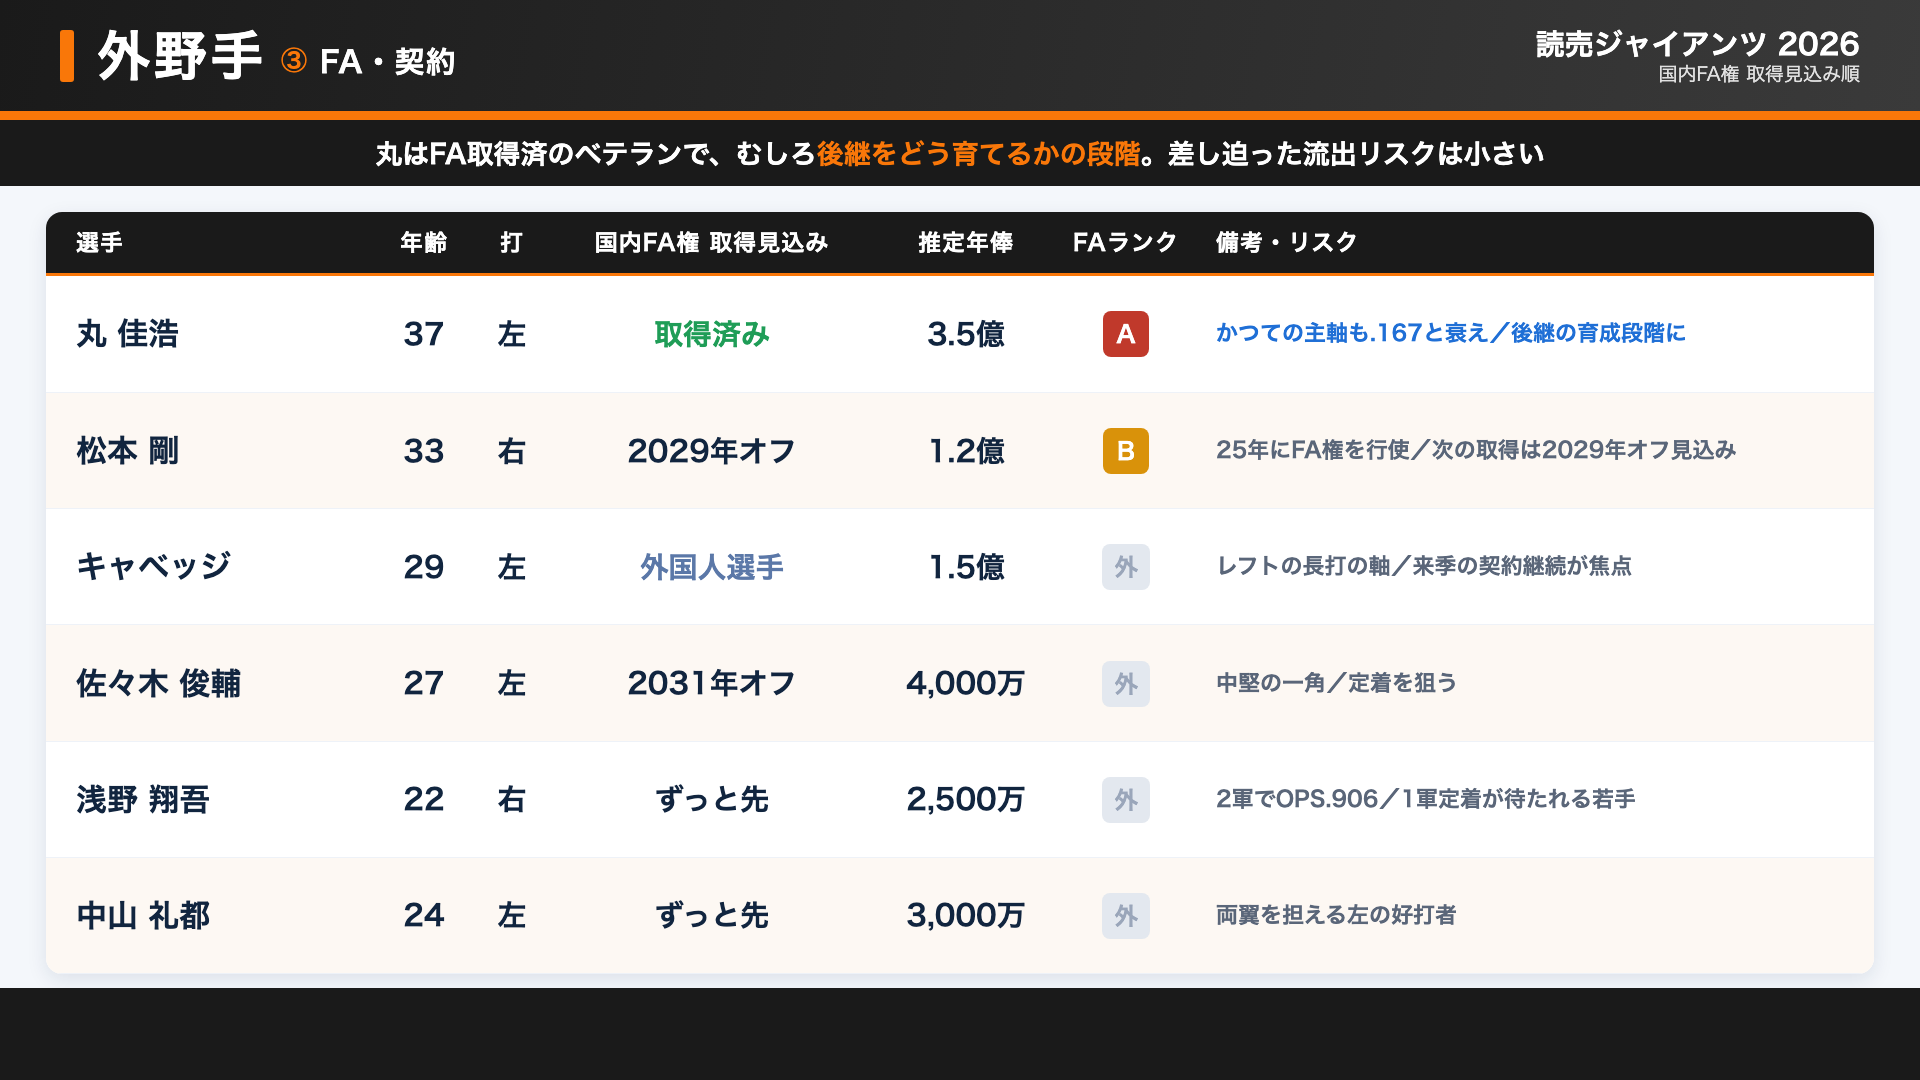
Task: Click the orange phrase 後継をどう育てるかの段階
Action: (978, 153)
